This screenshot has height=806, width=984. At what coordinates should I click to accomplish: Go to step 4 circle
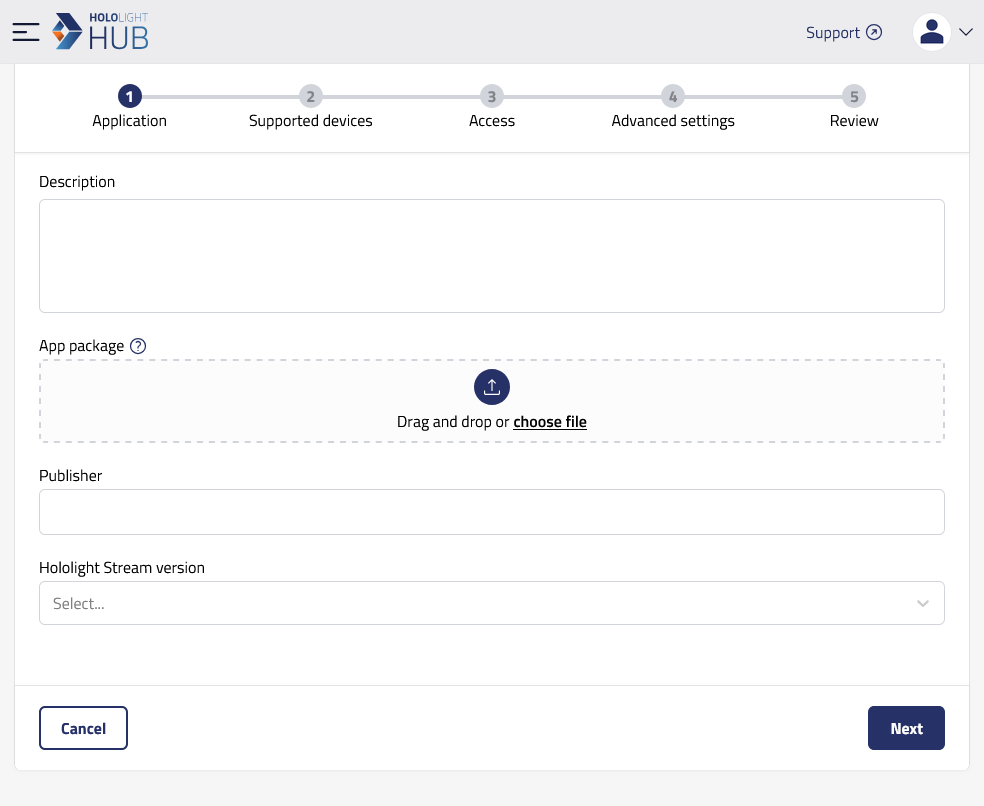point(673,97)
